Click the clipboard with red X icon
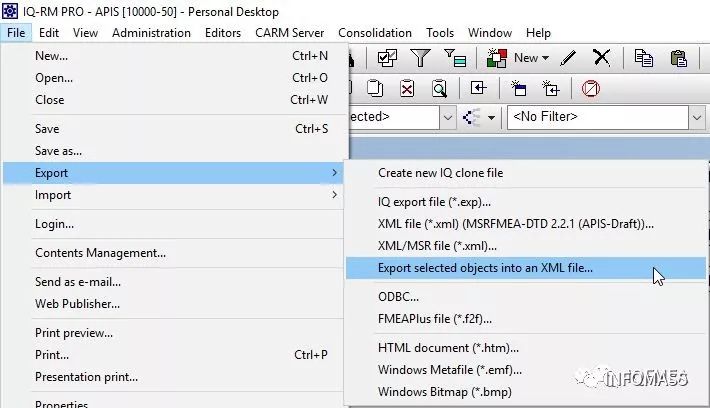Image resolution: width=710 pixels, height=408 pixels. [407, 88]
